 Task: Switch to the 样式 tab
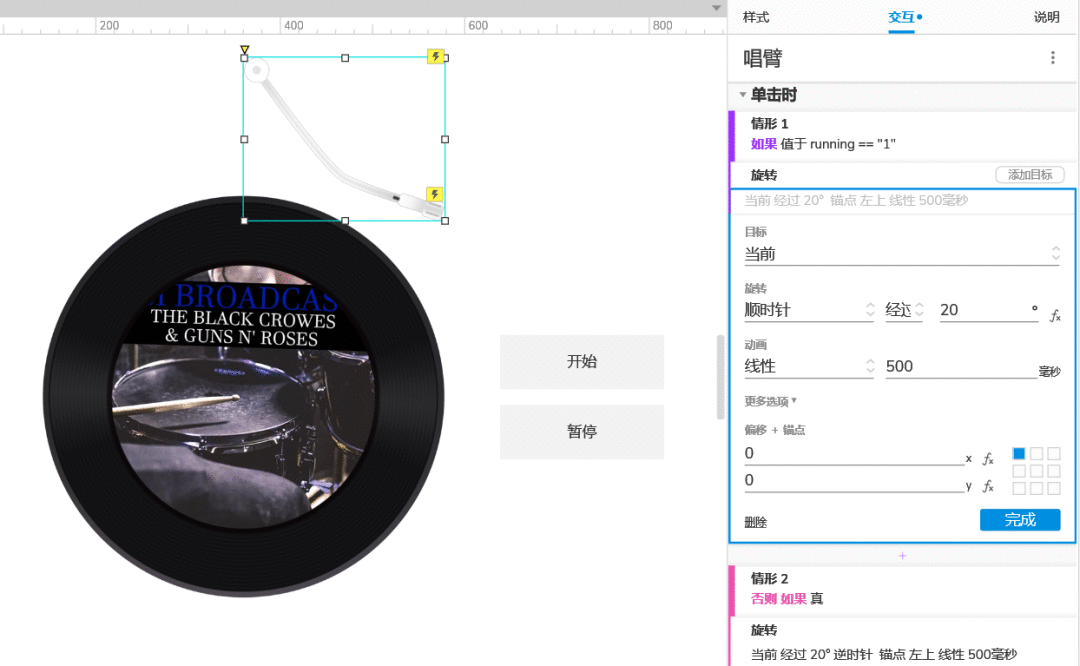point(756,17)
